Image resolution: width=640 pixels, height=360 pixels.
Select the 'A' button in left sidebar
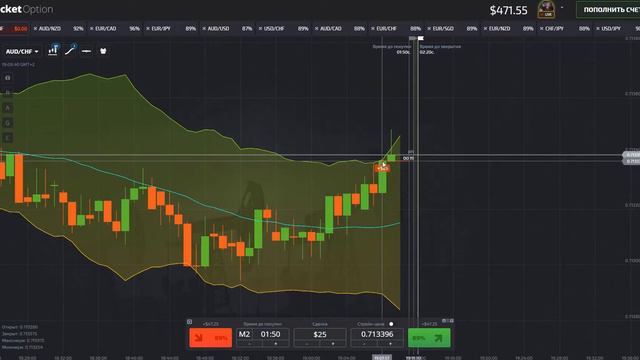coord(8,108)
